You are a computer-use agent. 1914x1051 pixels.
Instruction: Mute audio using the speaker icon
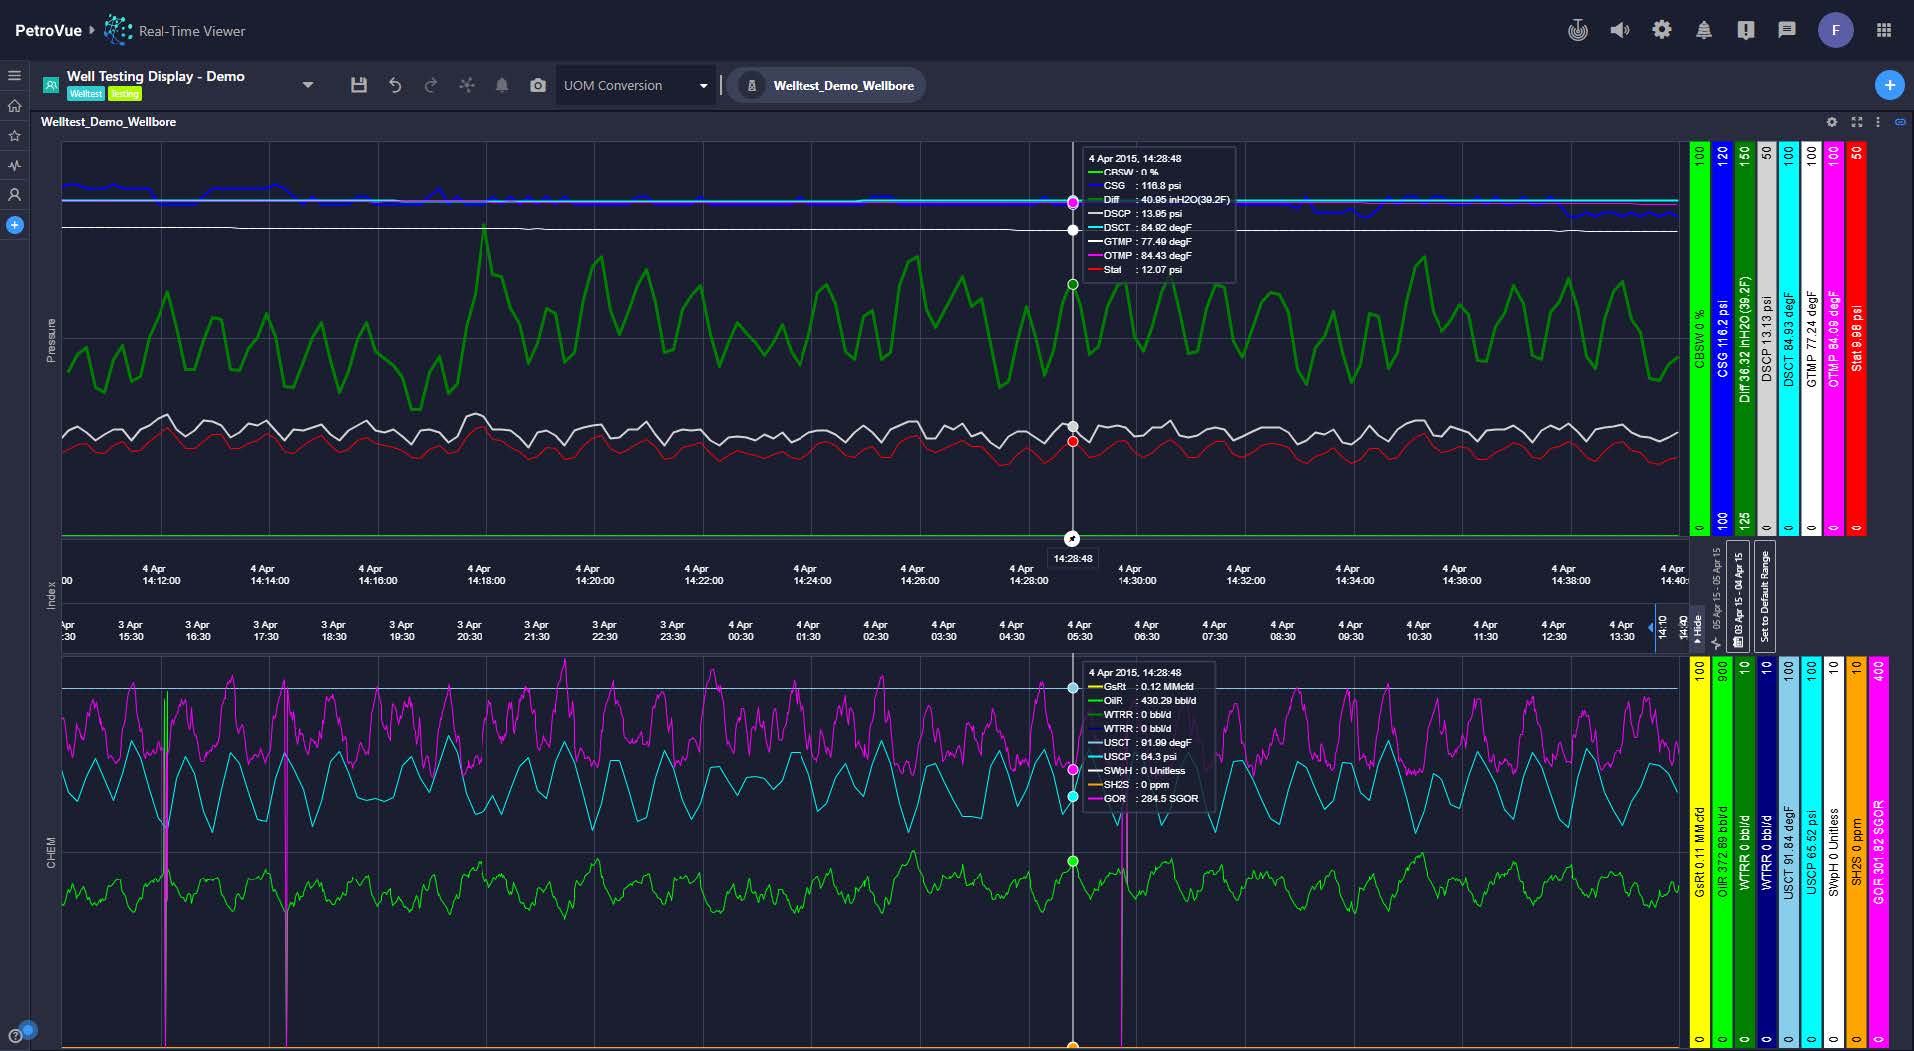[x=1621, y=30]
